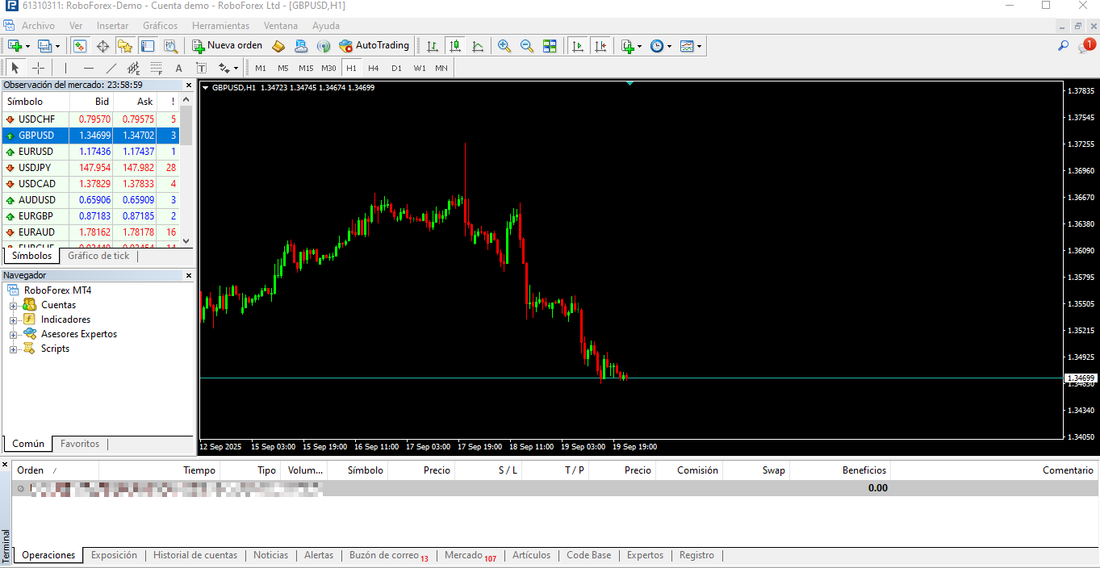Image resolution: width=1100 pixels, height=568 pixels.
Task: Click the new chart icon
Action: (13, 46)
